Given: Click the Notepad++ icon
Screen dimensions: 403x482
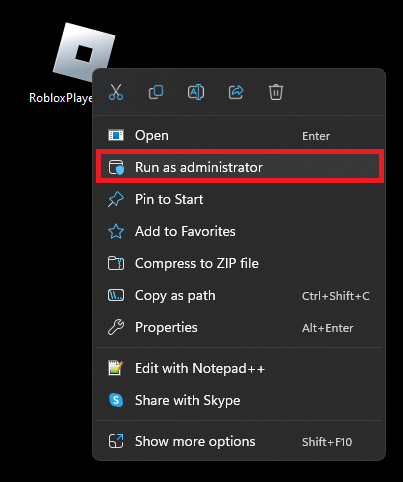Looking at the screenshot, I should pos(116,368).
